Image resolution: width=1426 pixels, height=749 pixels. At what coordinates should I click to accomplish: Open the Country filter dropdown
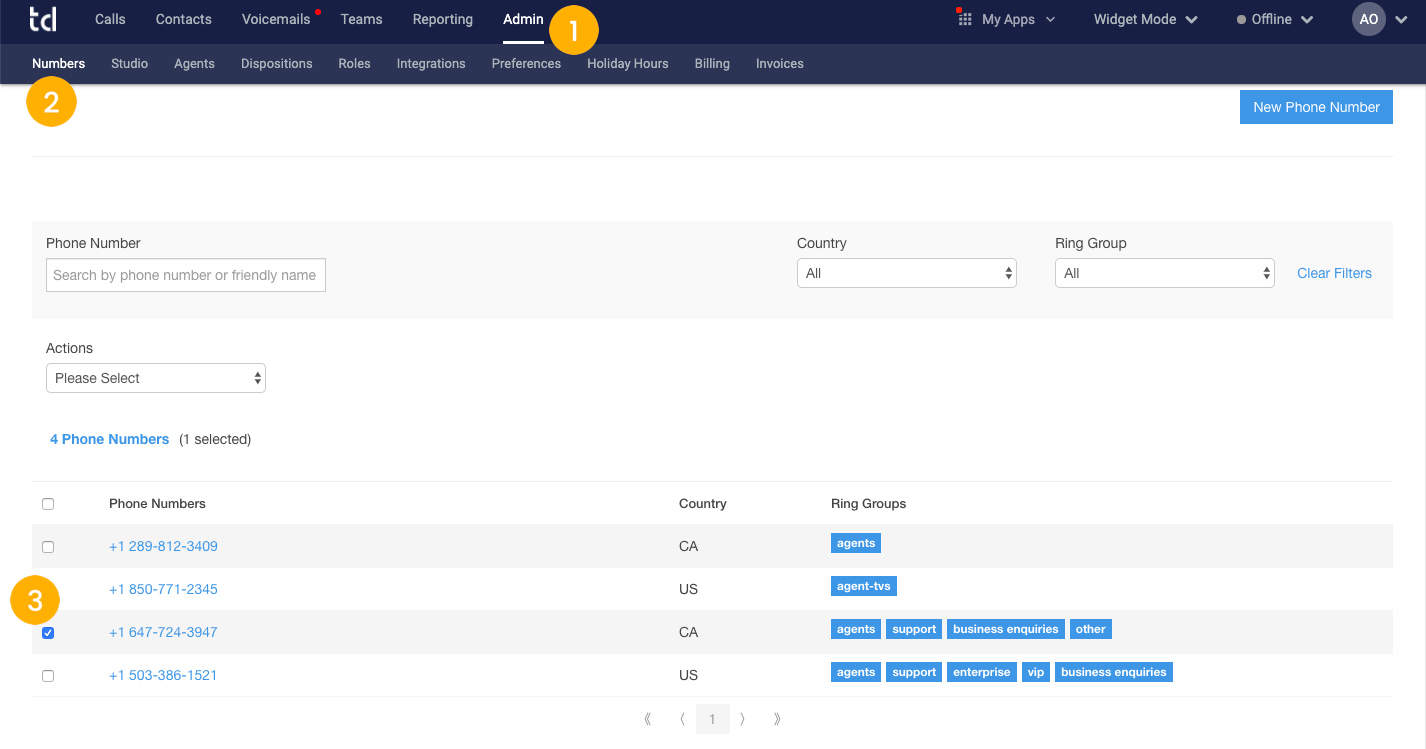[907, 273]
